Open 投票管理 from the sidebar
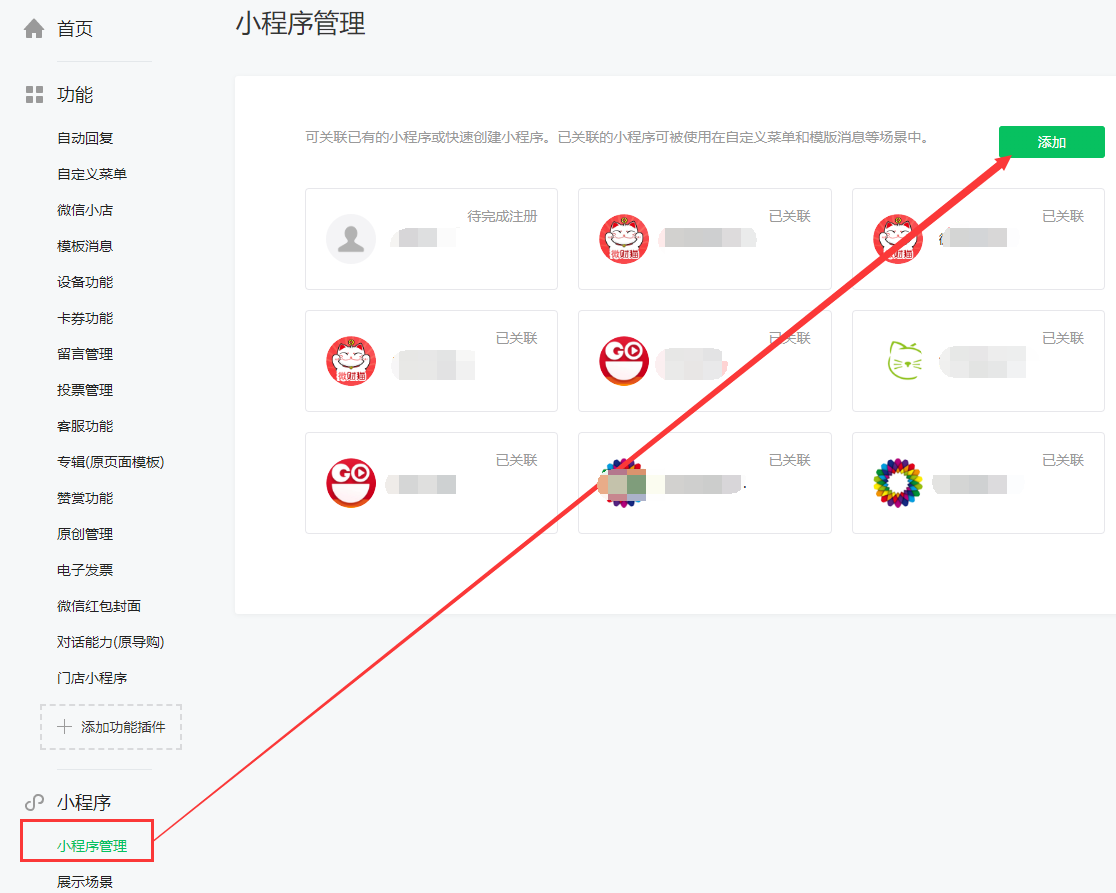1116x893 pixels. point(85,390)
